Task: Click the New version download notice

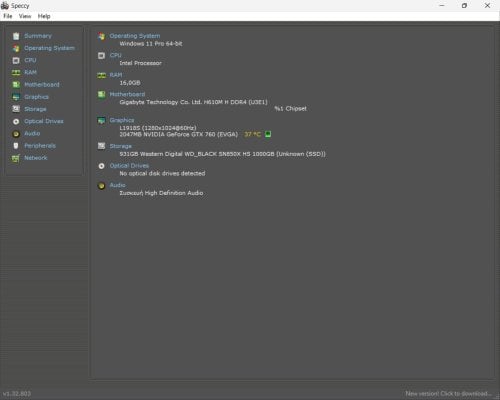Action: point(448,393)
